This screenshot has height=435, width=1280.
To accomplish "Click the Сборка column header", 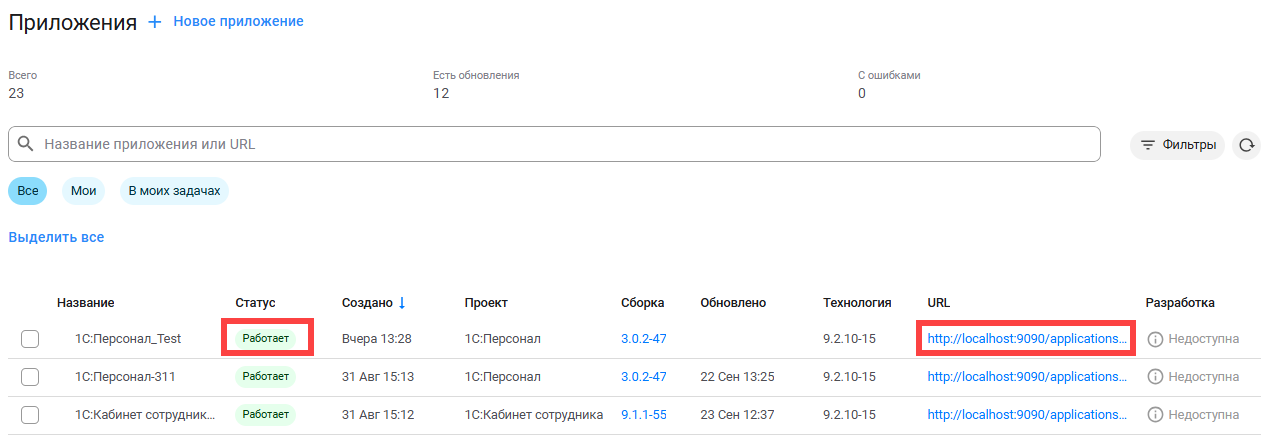I will [642, 302].
